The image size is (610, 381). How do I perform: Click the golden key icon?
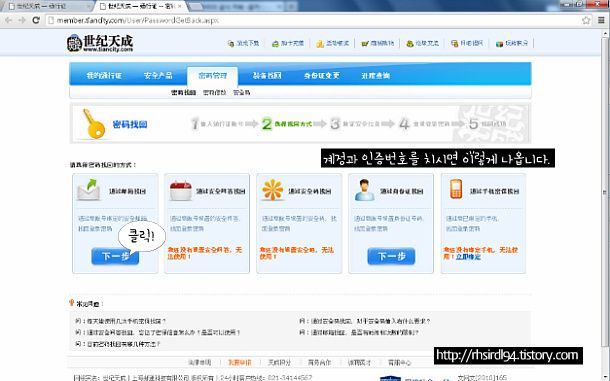point(93,124)
